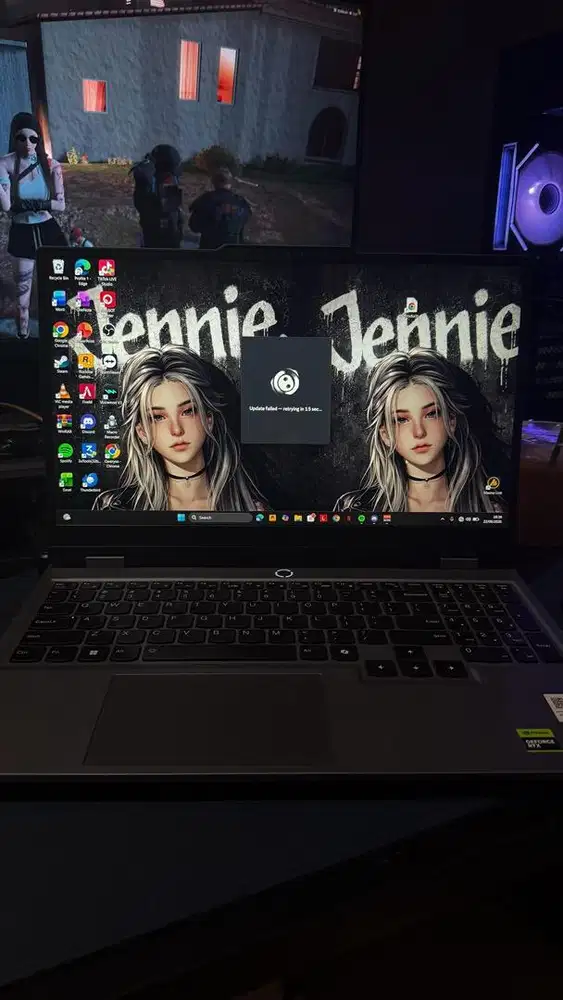Viewport: 563px width, 1000px height.
Task: Click the Windows Start button
Action: [181, 517]
